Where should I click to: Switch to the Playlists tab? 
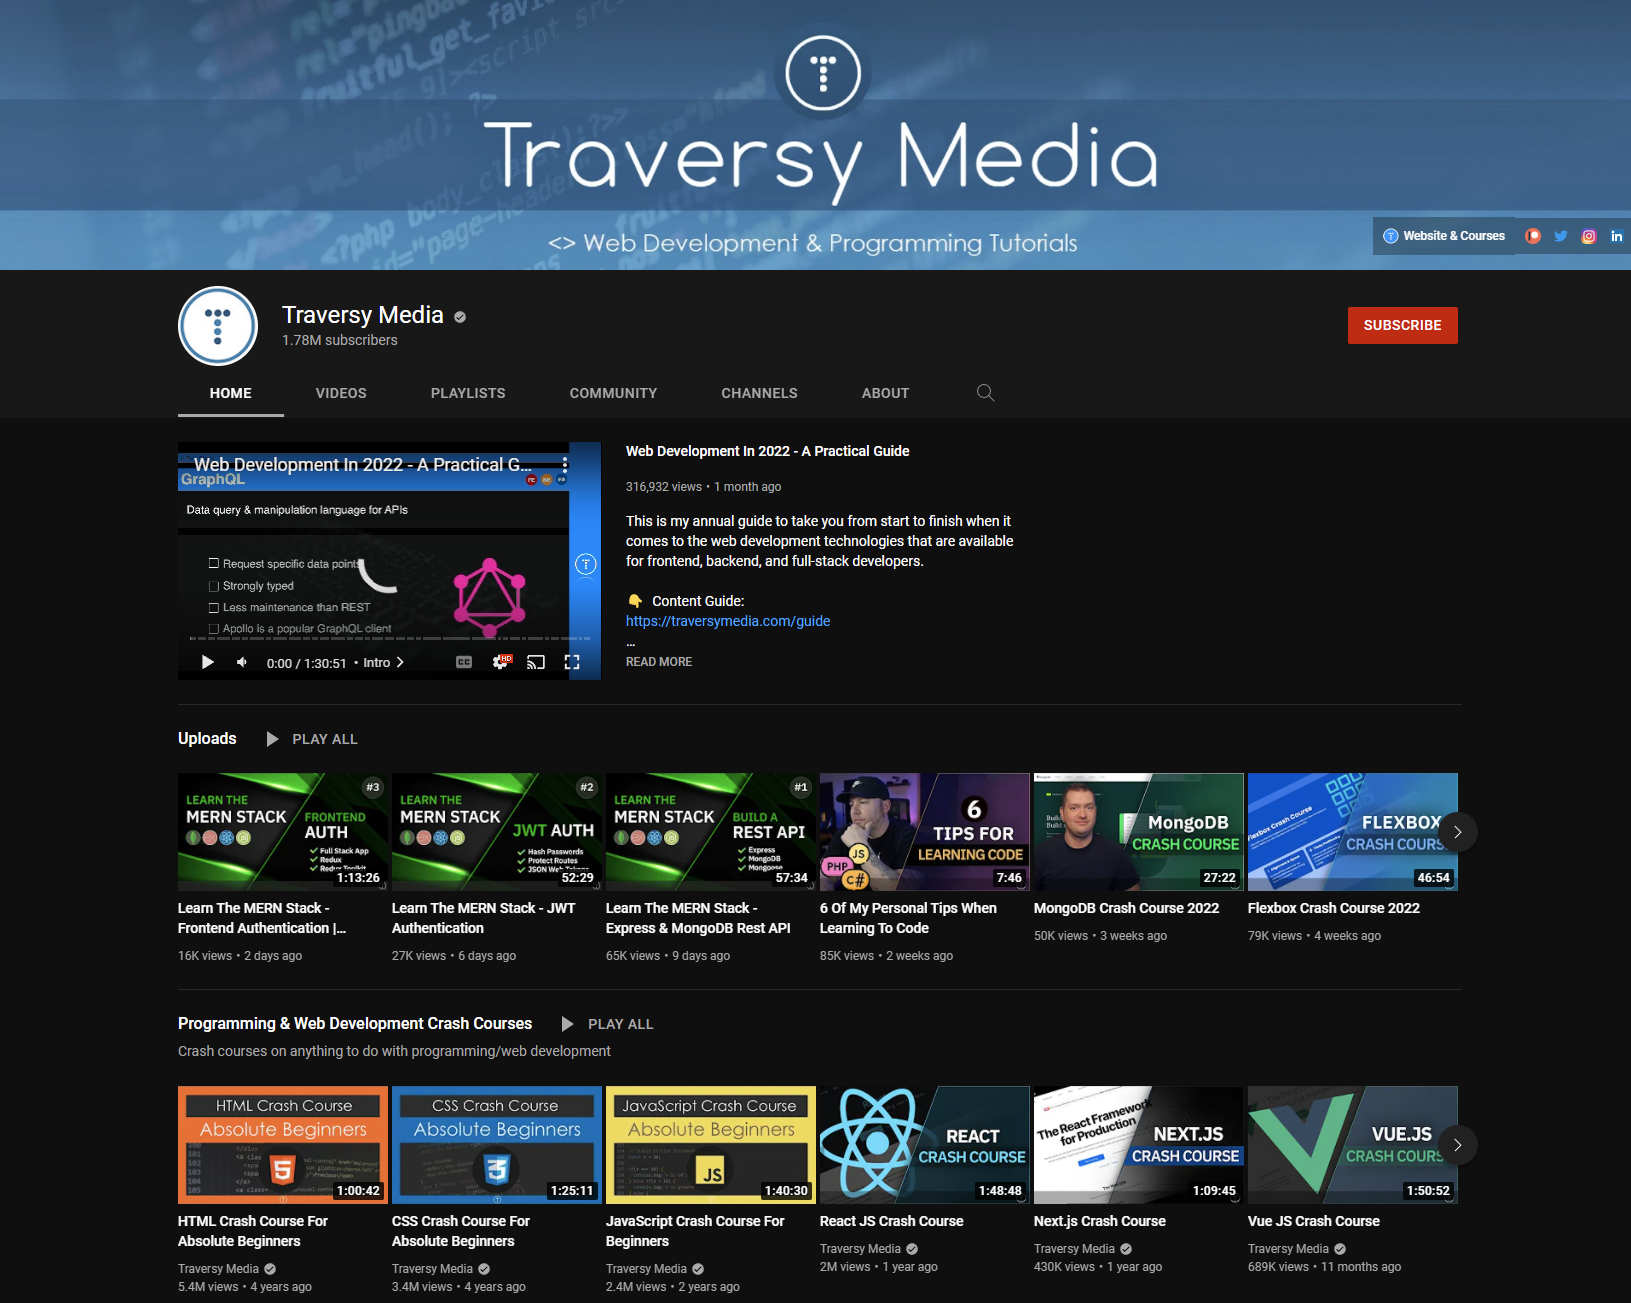pos(468,393)
